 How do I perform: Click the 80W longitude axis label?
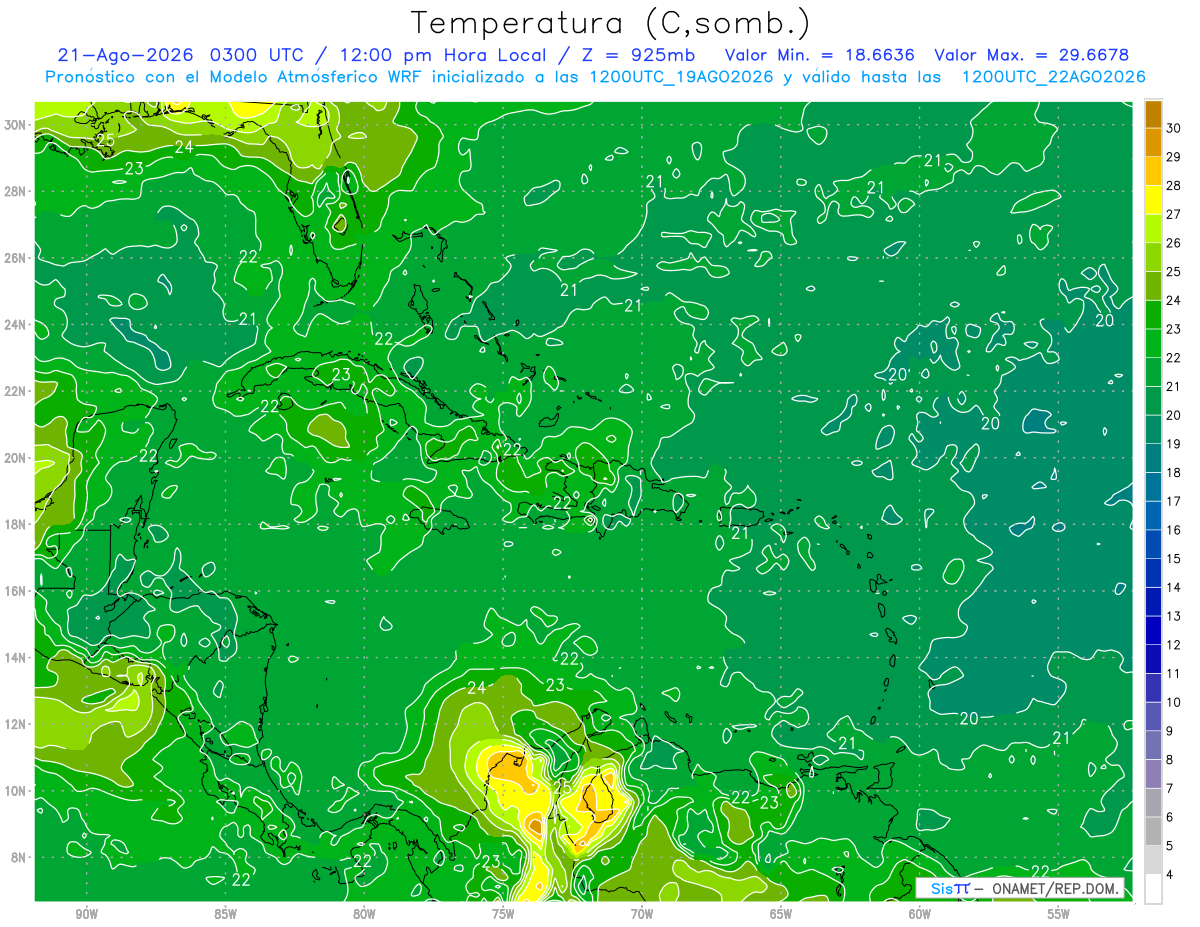point(364,913)
